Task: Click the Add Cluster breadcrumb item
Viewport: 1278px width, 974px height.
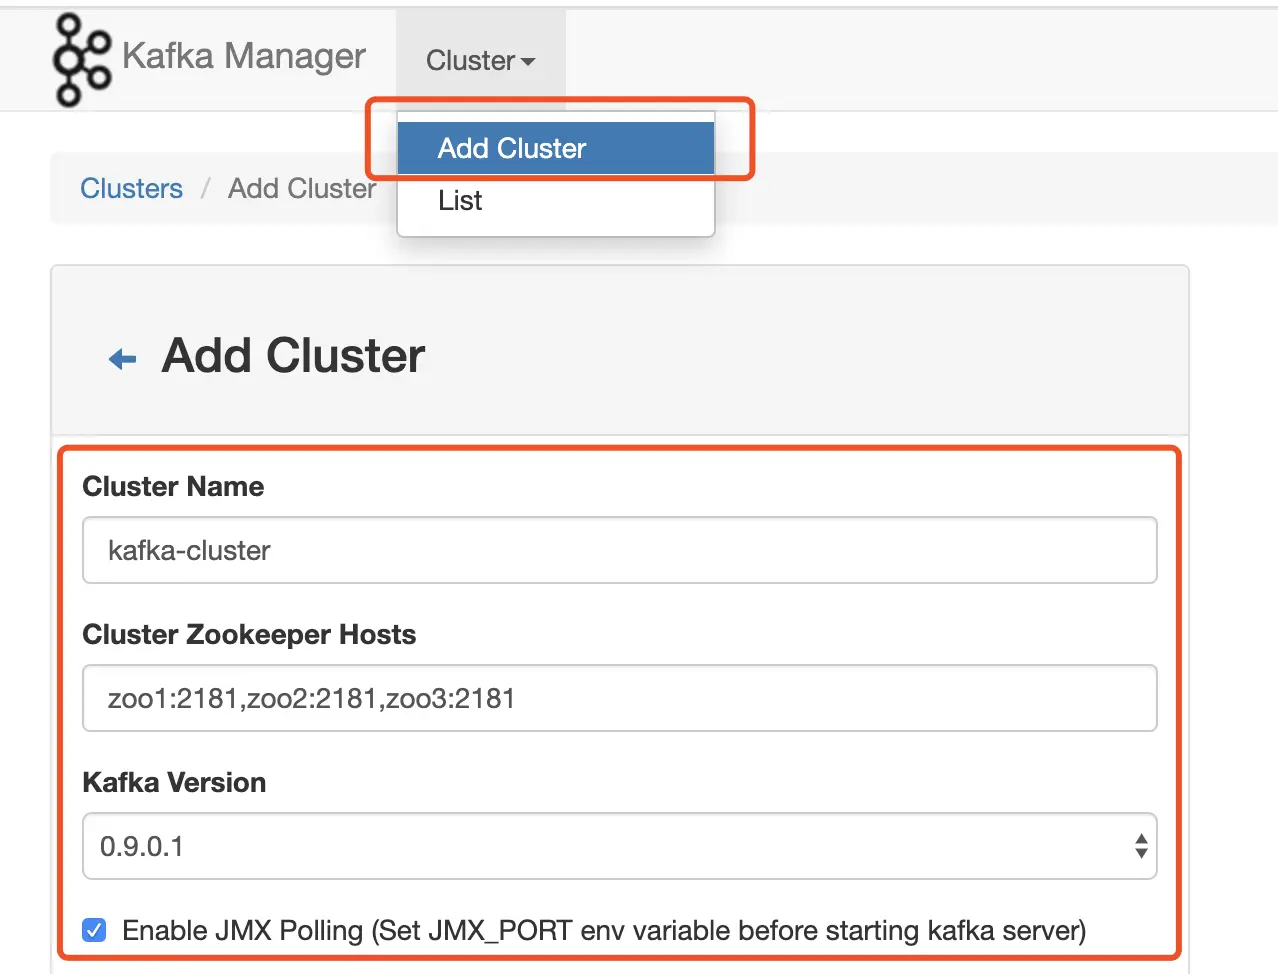Action: [x=302, y=188]
